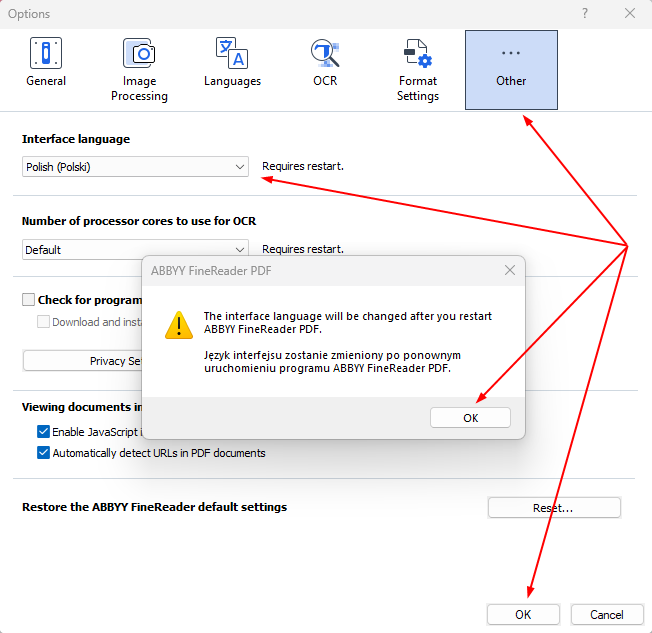Toggle the Download and install checkbox
Screen dimensions: 652x633
click(x=43, y=321)
